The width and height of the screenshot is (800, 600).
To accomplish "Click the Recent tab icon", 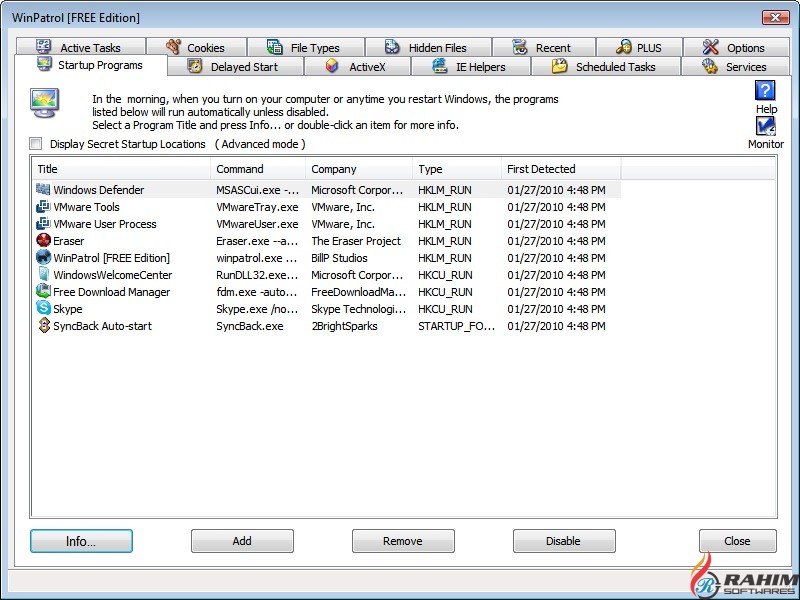I will [519, 47].
